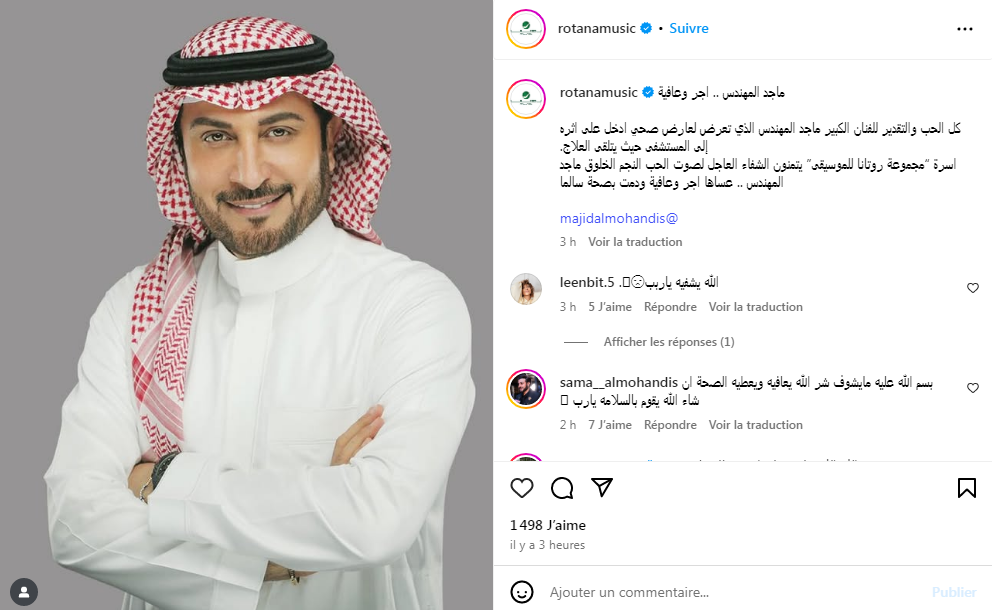Screen dimensions: 992x610
Task: Like sama__almohandis's comment heart
Action: (x=972, y=388)
